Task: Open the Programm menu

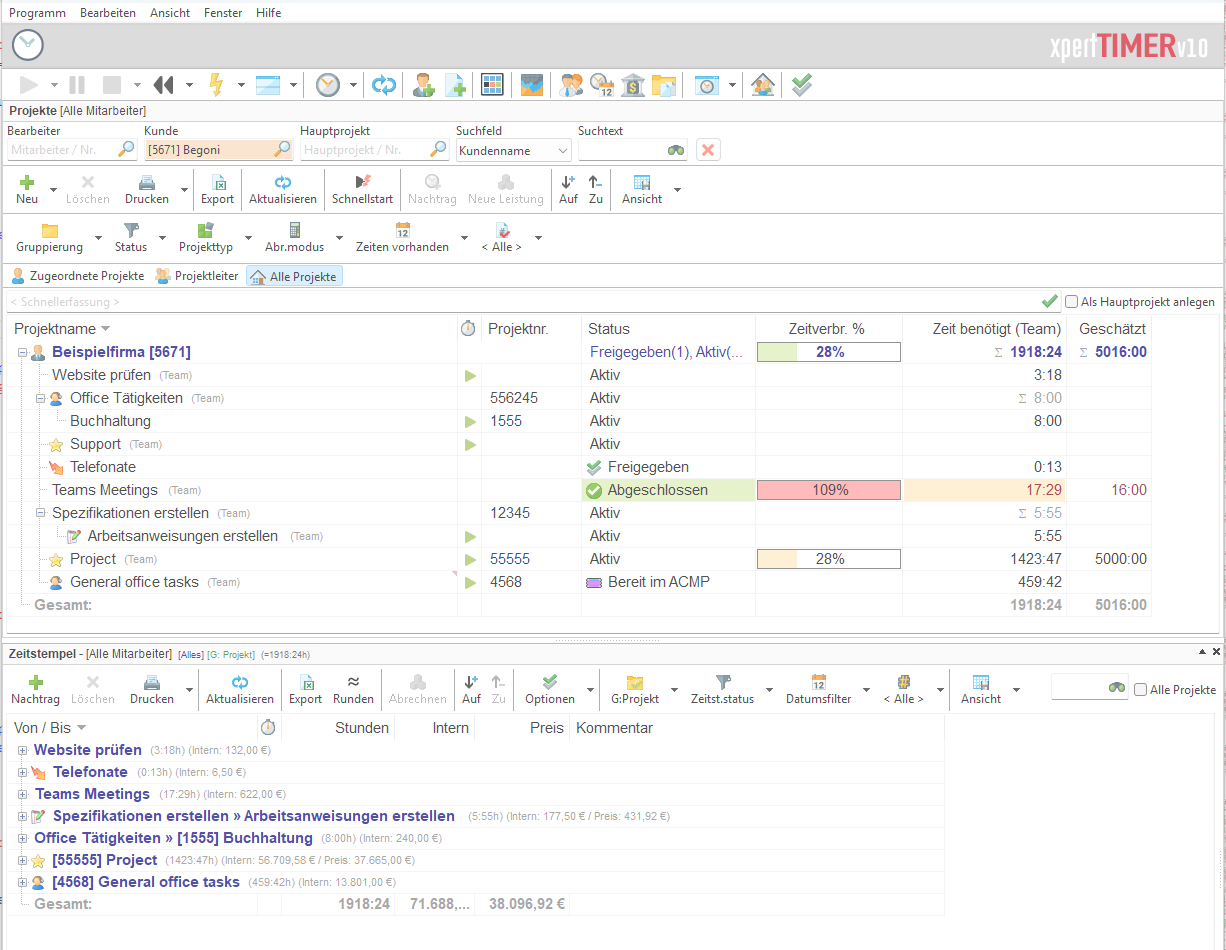Action: (38, 13)
